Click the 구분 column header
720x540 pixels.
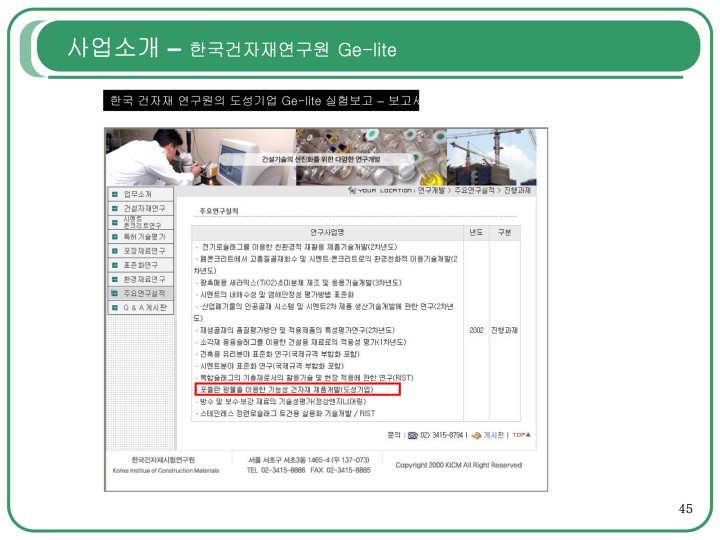505,232
